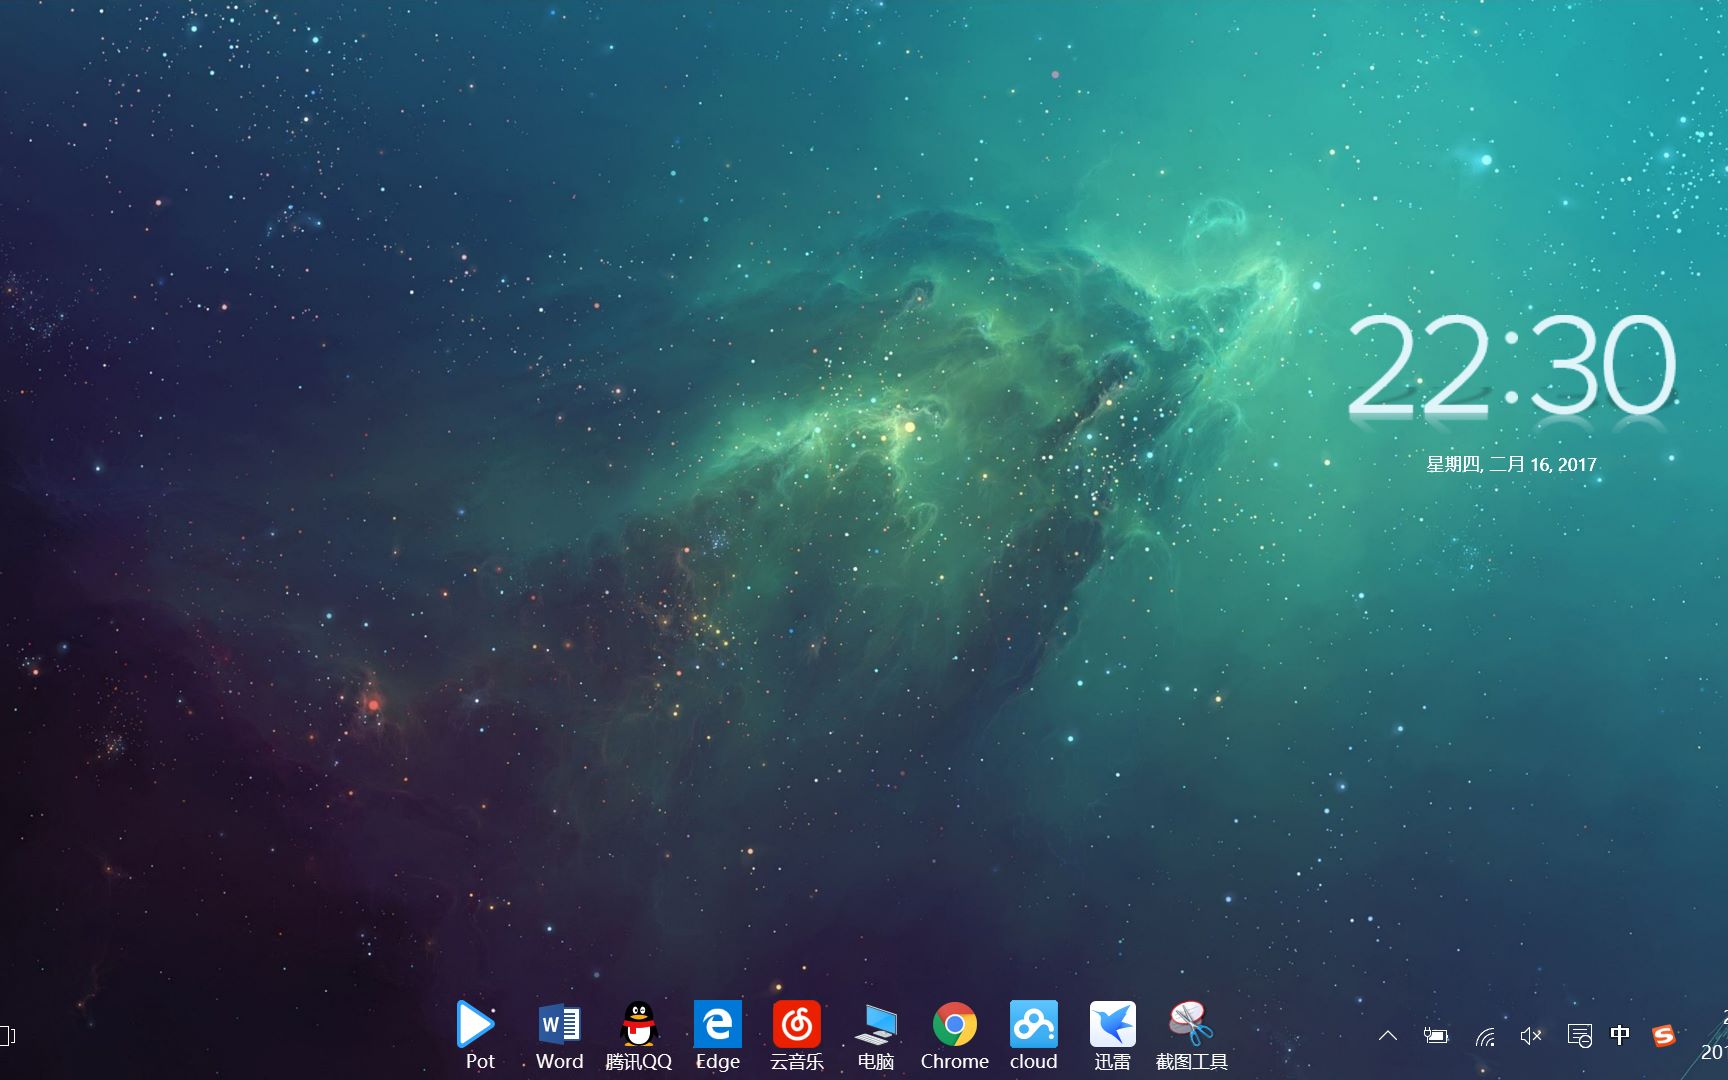Open the Wi-Fi network panel
Viewport: 1728px width, 1080px height.
[1485, 1036]
